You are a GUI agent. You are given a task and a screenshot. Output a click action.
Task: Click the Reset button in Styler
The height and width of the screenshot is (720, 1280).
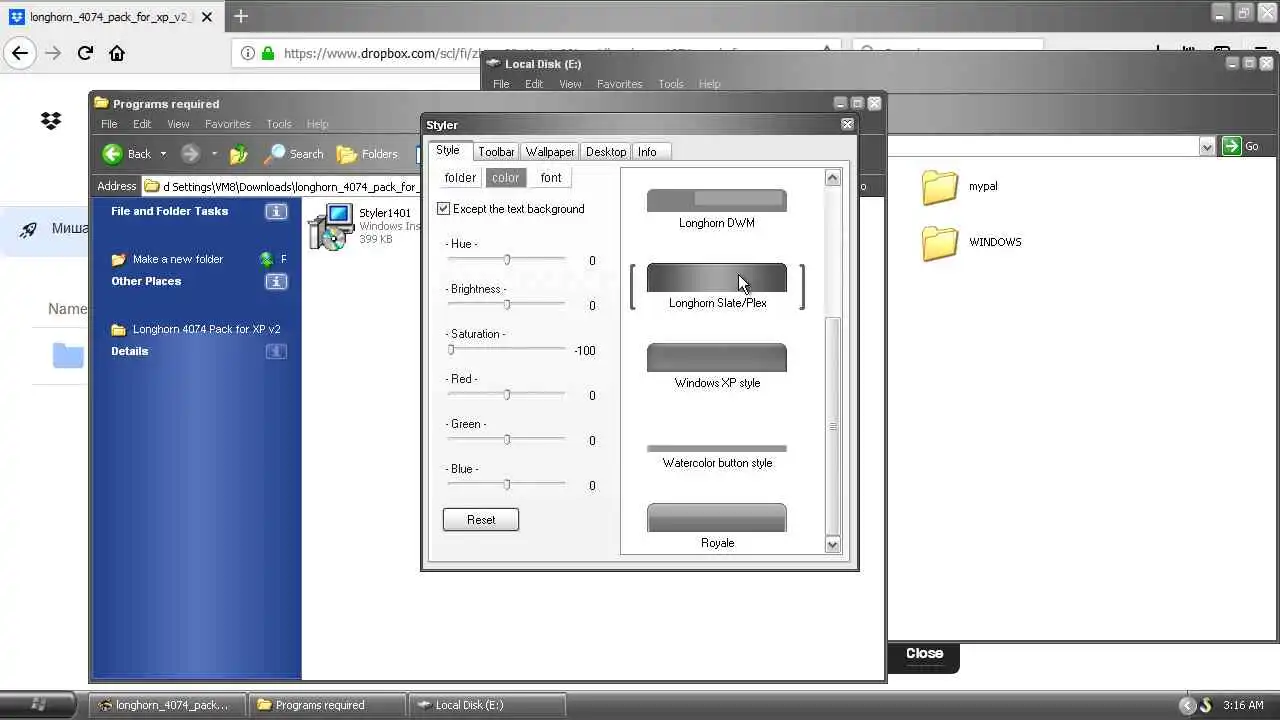[x=481, y=520]
